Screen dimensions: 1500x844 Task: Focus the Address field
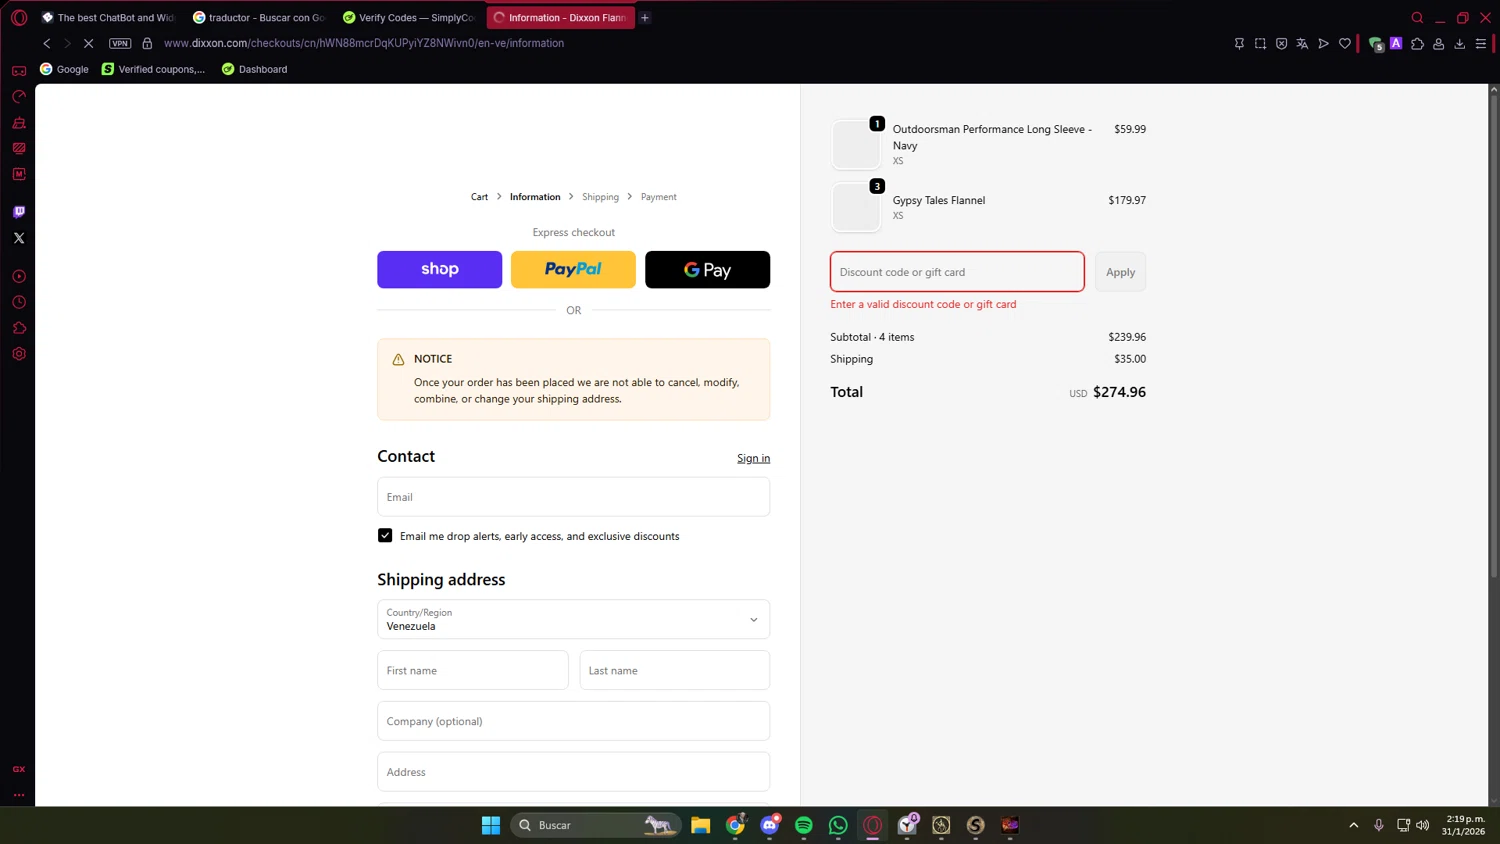coord(573,772)
